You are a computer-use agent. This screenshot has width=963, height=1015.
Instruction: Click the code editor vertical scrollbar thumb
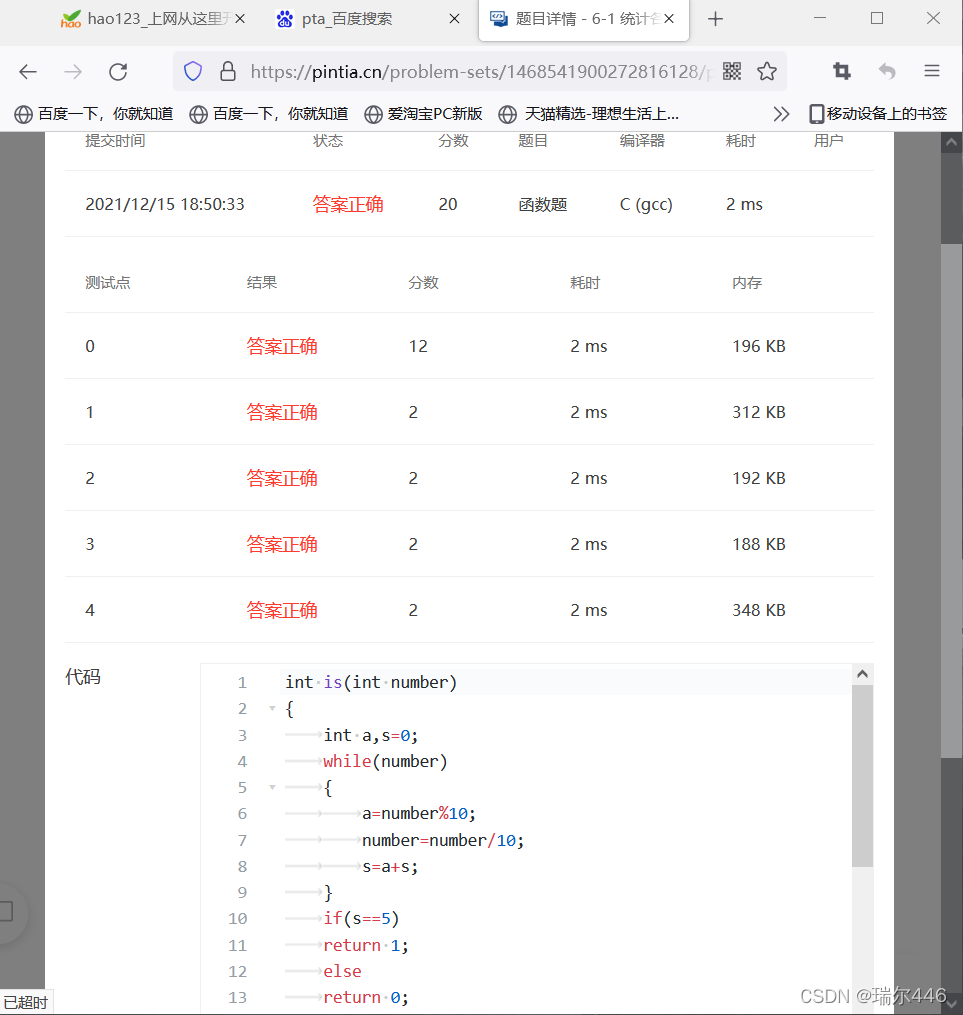862,775
